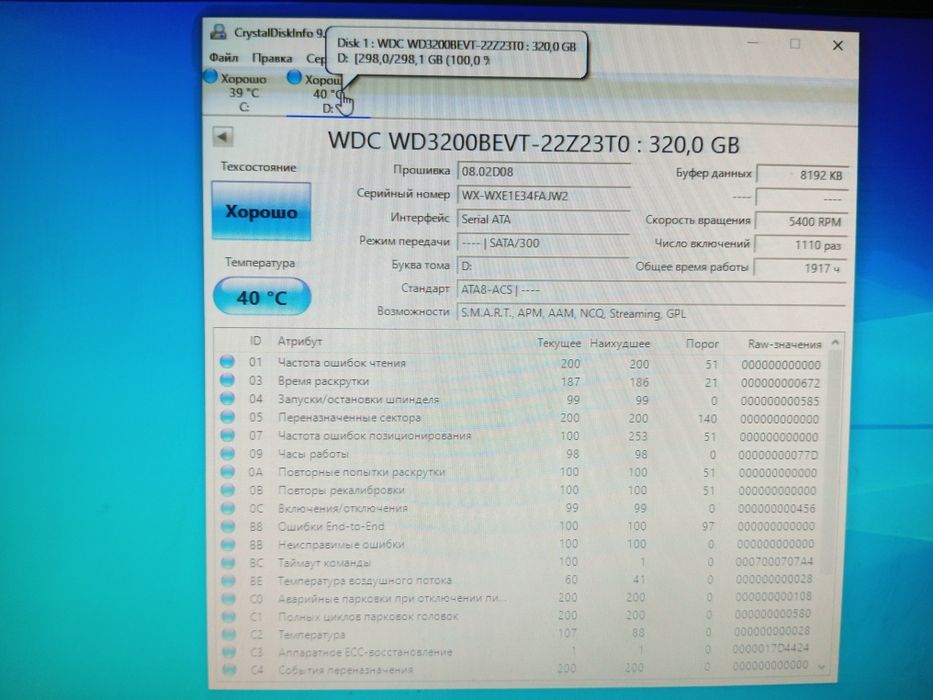This screenshot has width=933, height=700.
Task: Select the C: disk tab
Action: pyautogui.click(x=244, y=92)
